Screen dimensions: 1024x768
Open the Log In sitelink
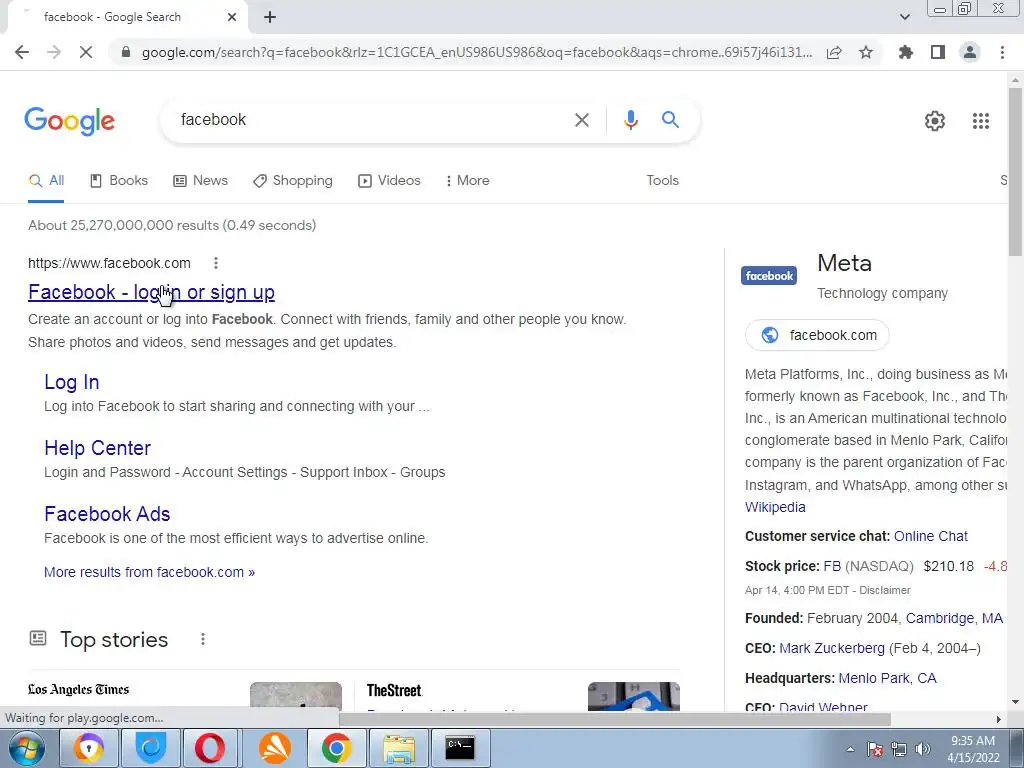[x=72, y=382]
